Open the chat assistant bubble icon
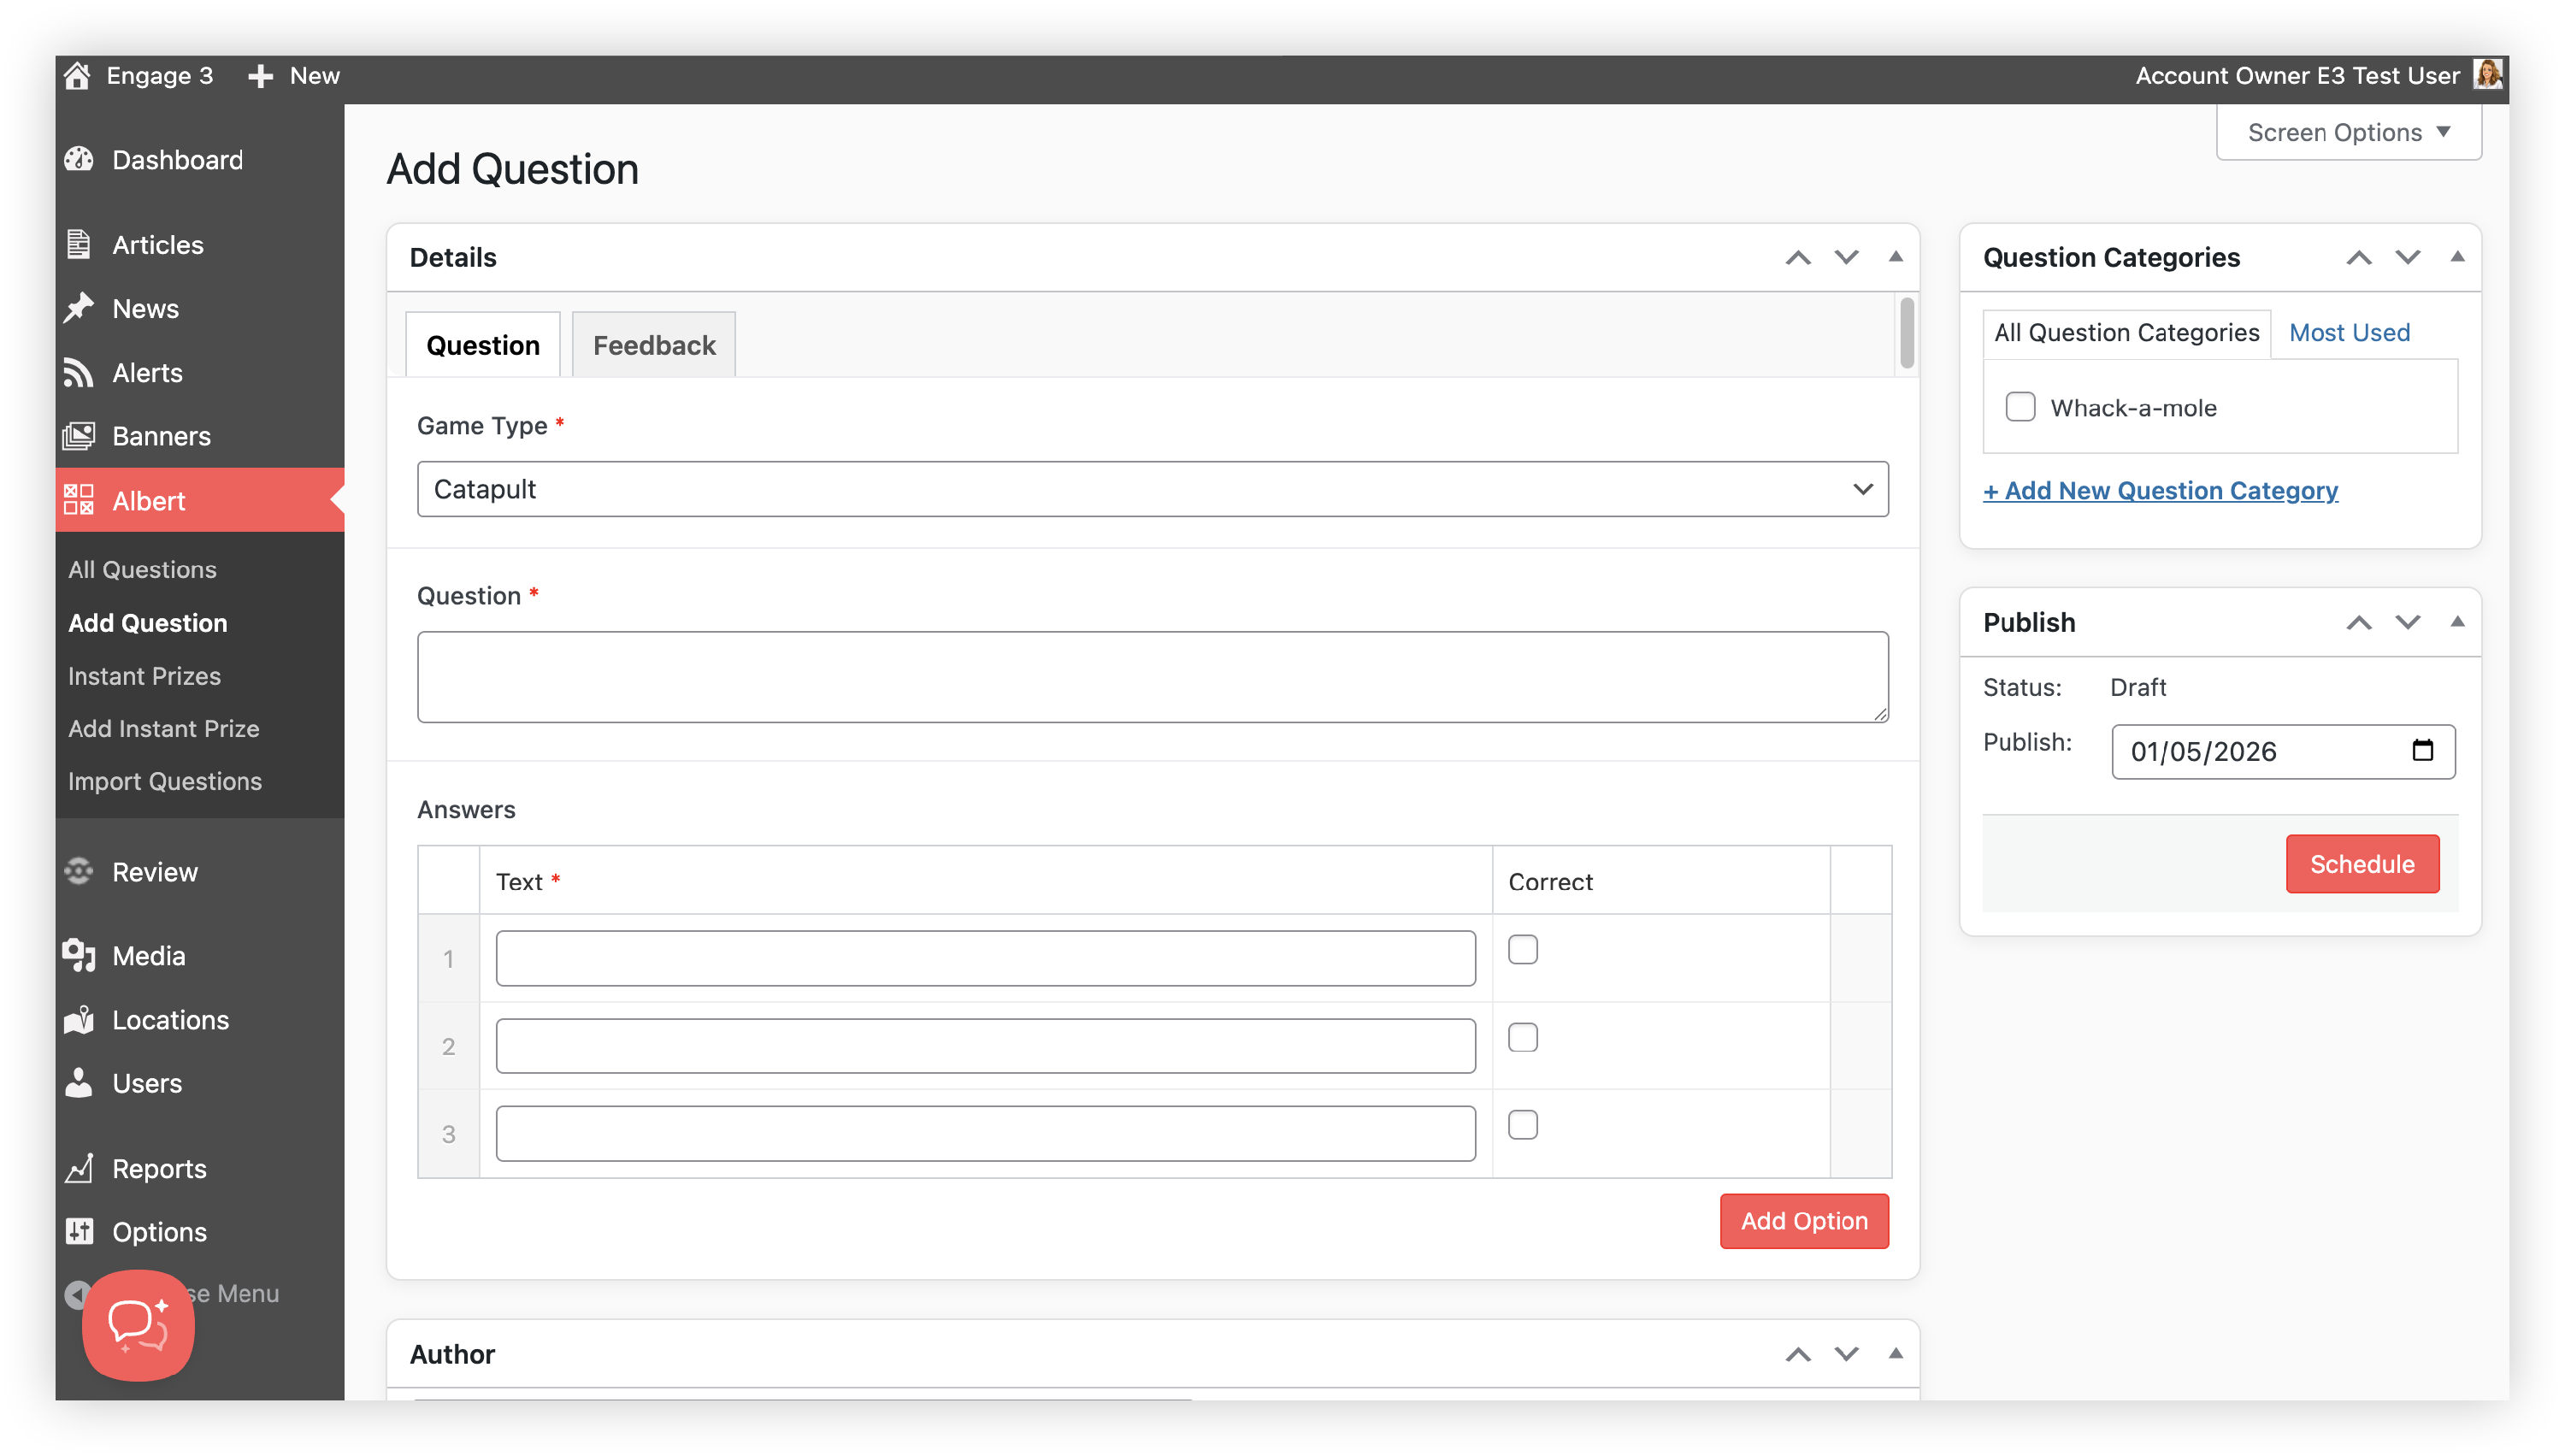Viewport: 2565px width, 1456px height. 138,1325
